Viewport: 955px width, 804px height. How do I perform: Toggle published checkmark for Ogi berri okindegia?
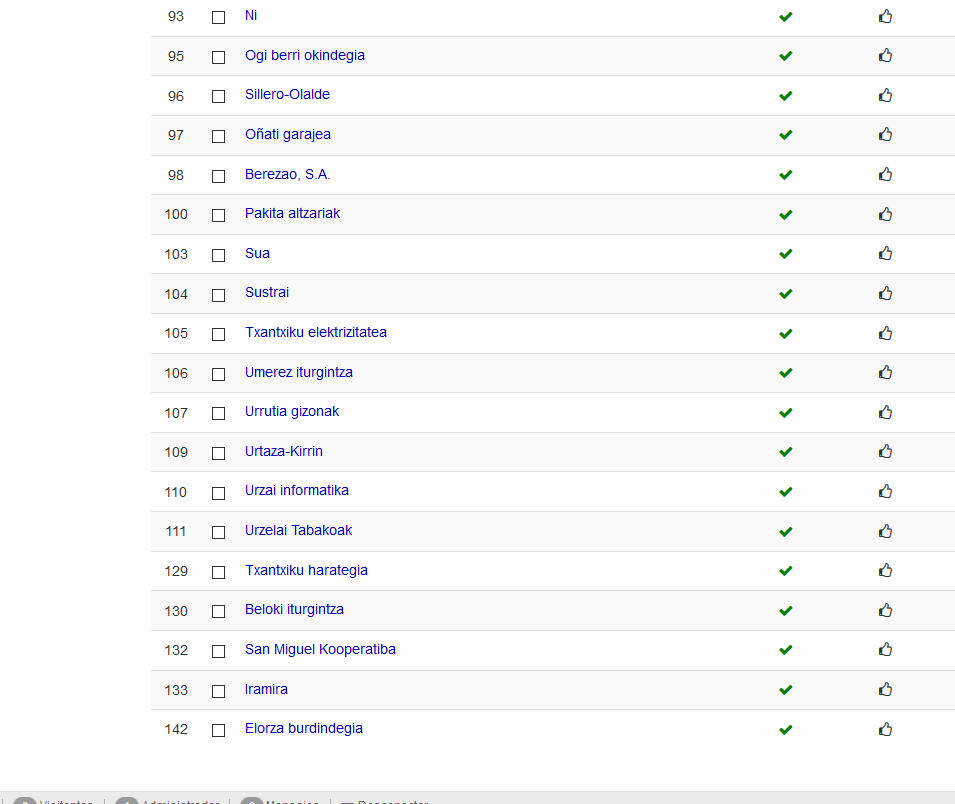786,56
